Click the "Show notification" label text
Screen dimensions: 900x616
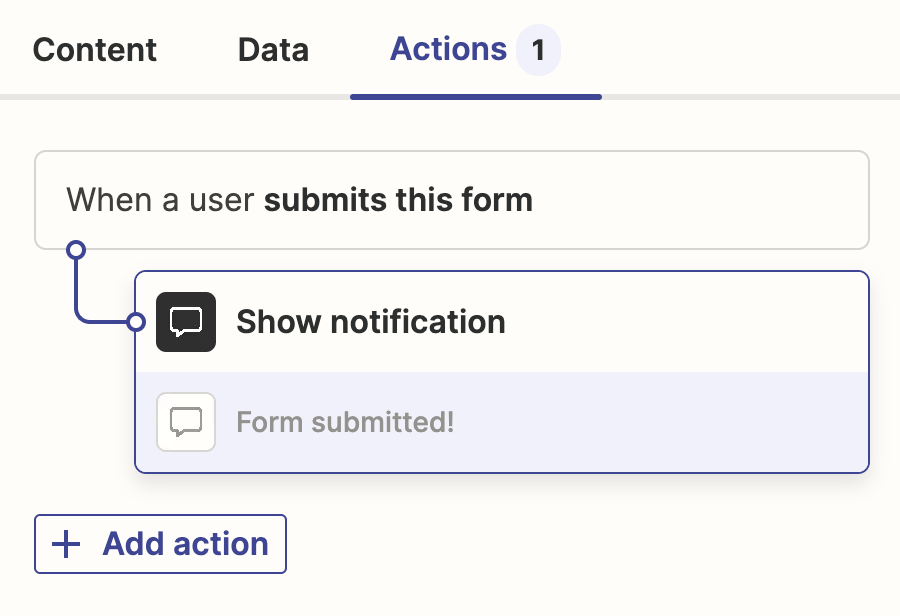[370, 322]
